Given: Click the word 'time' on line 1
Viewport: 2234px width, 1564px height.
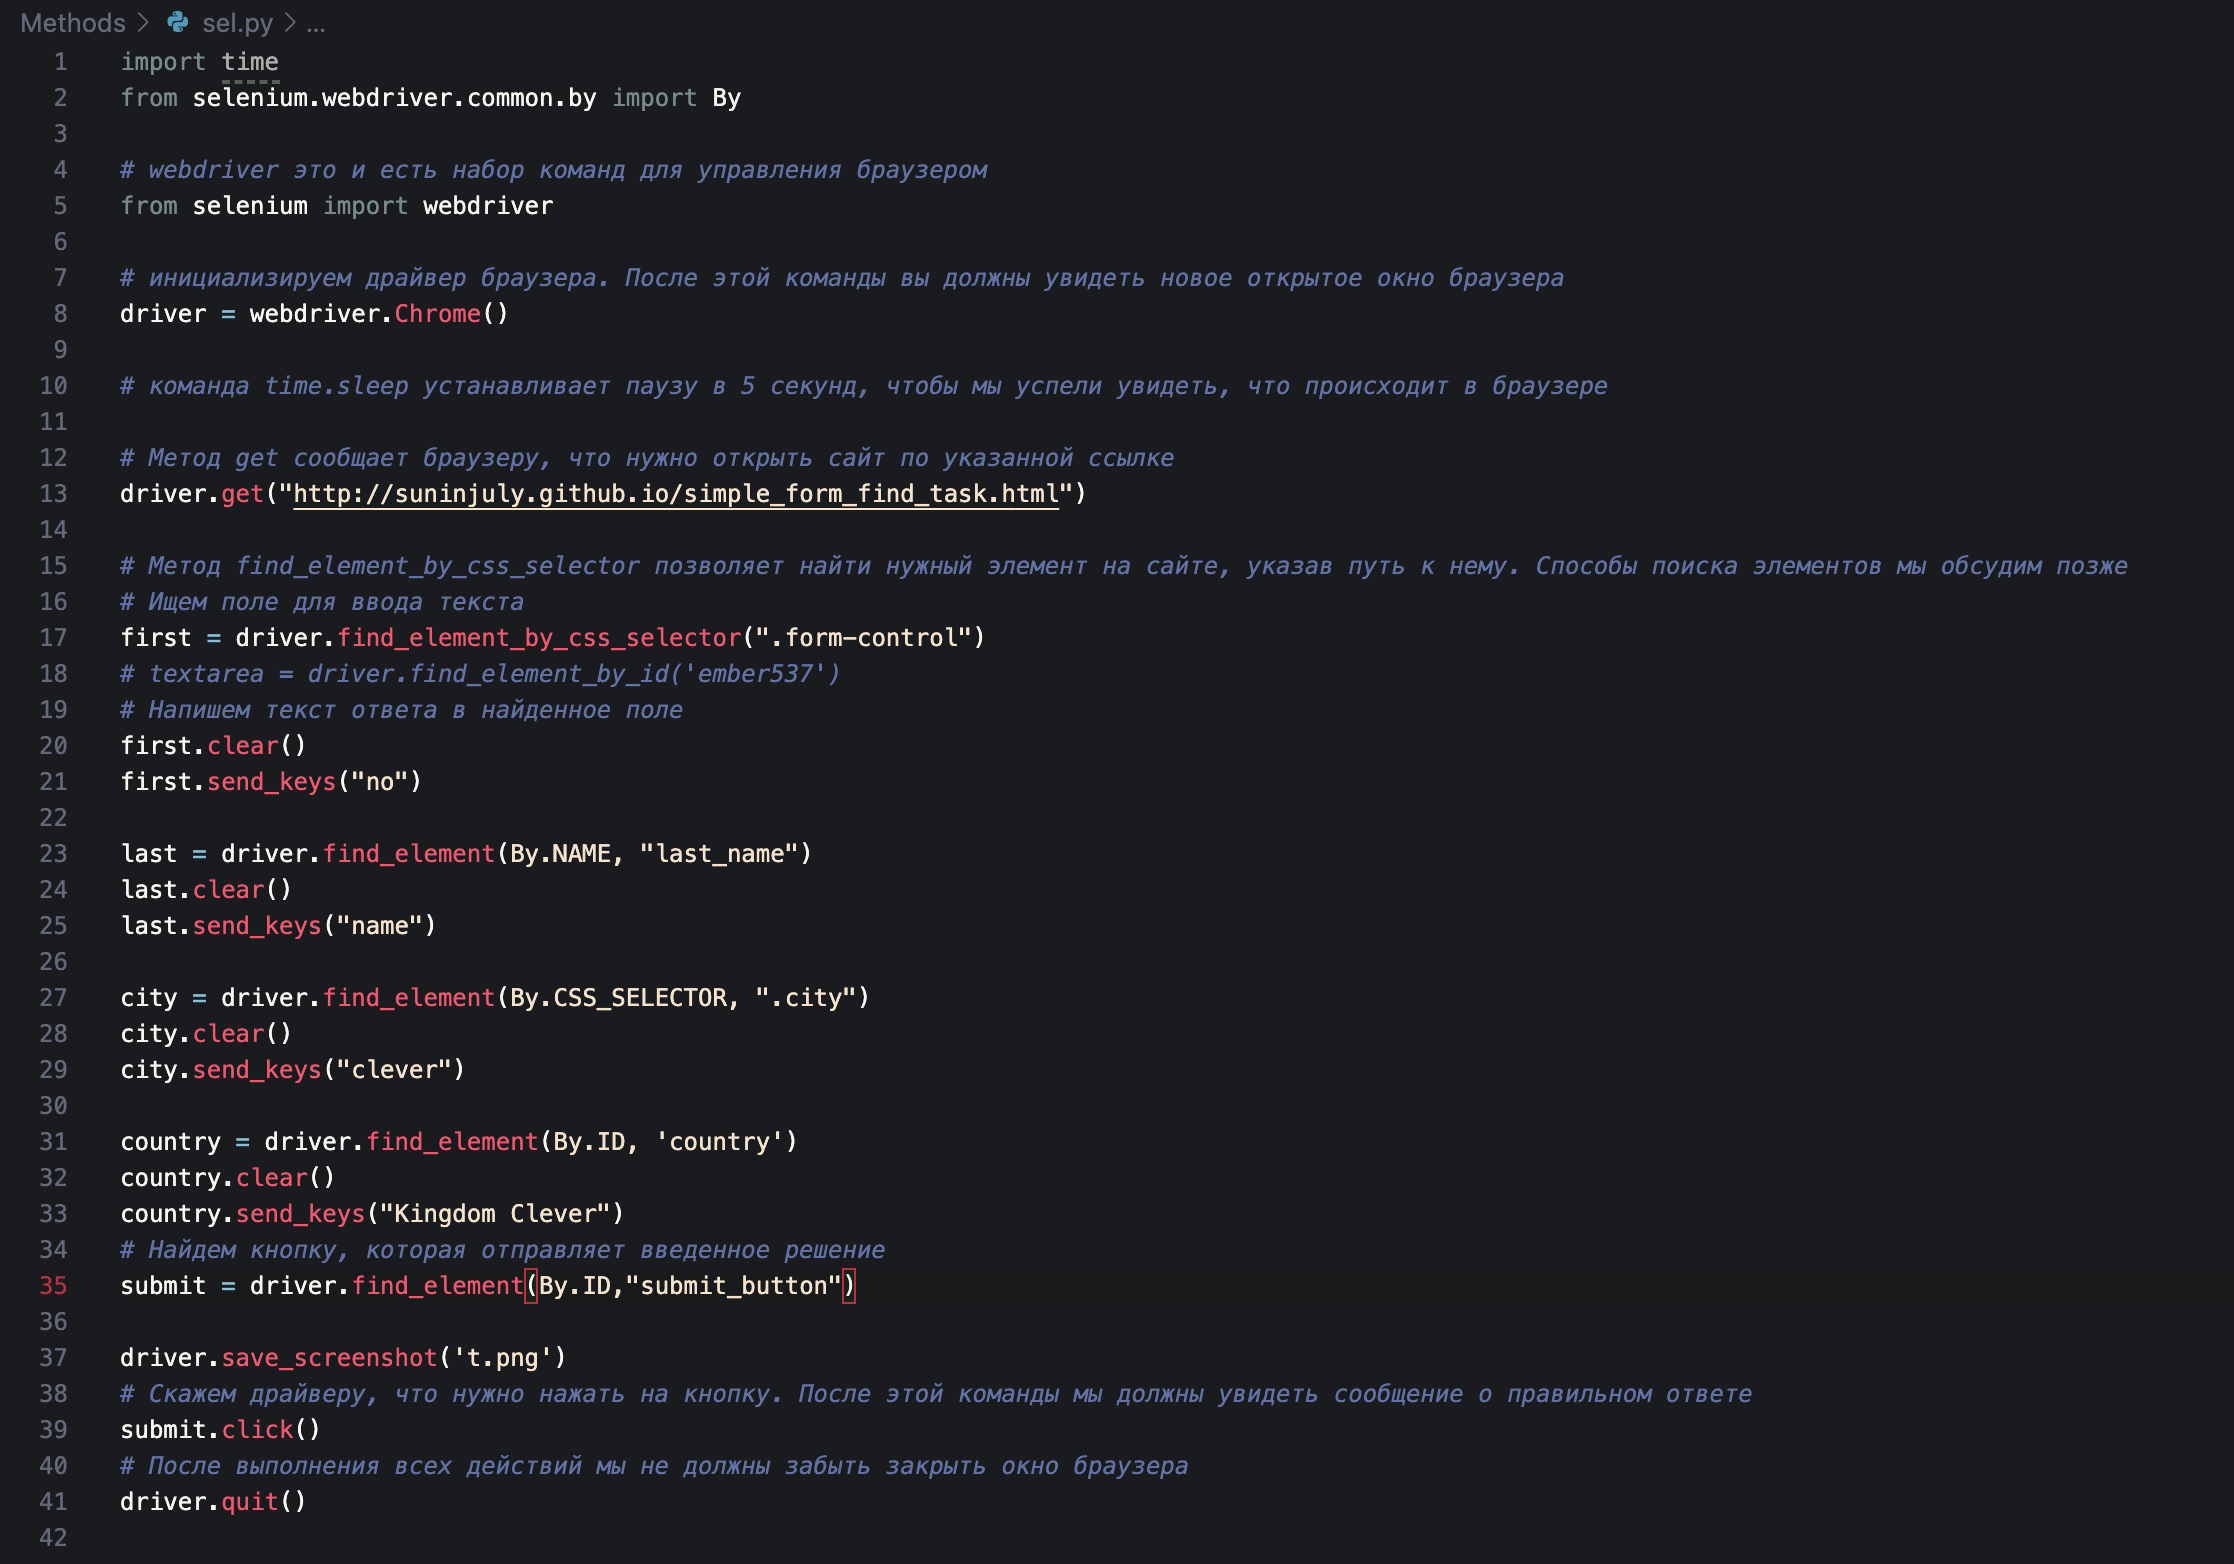Looking at the screenshot, I should (x=250, y=62).
